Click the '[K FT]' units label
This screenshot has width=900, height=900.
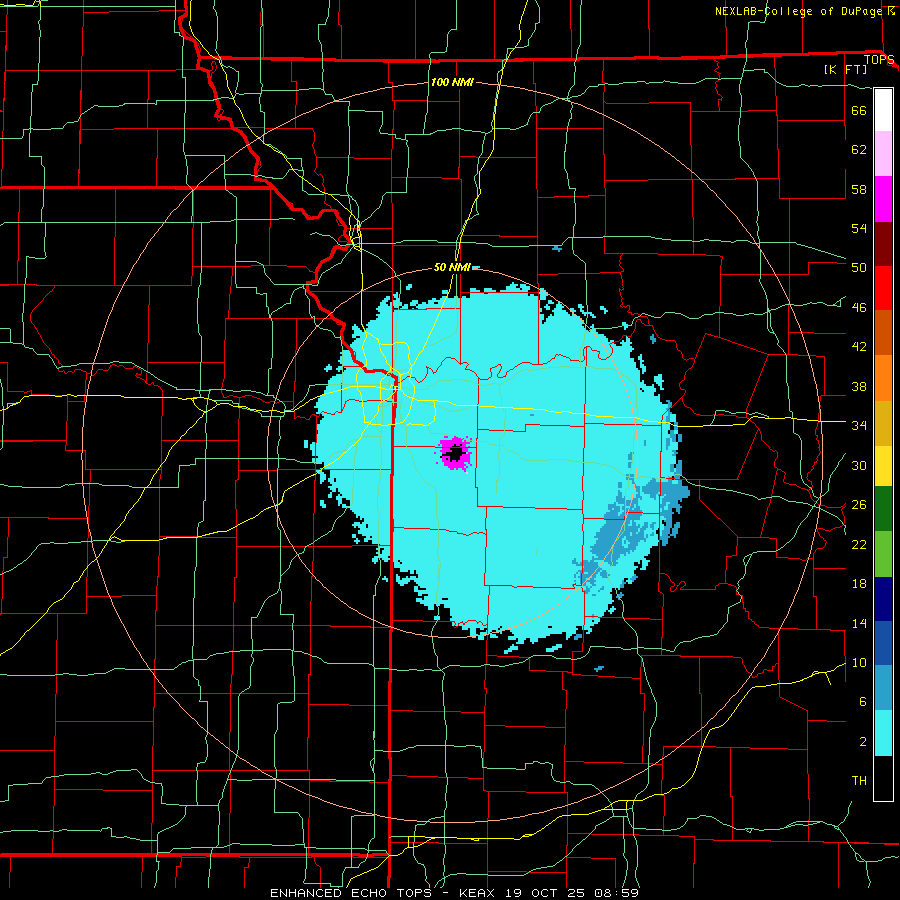click(845, 70)
